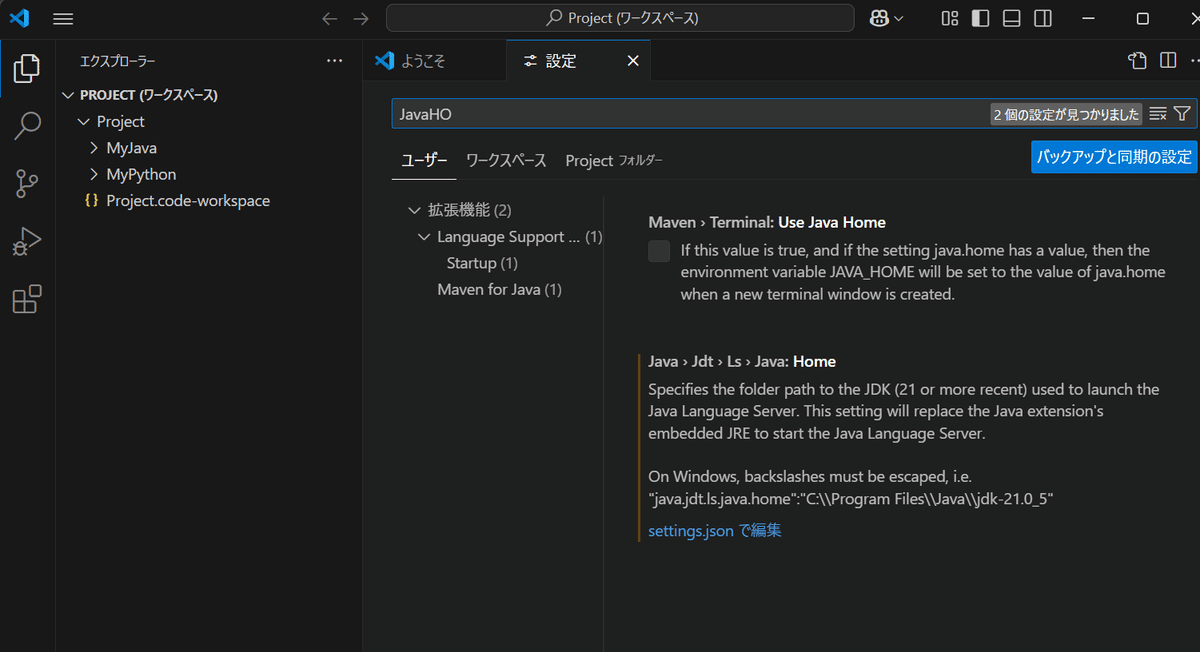This screenshot has height=652, width=1200.
Task: Select the ユーザー settings scope tab
Action: coord(424,160)
